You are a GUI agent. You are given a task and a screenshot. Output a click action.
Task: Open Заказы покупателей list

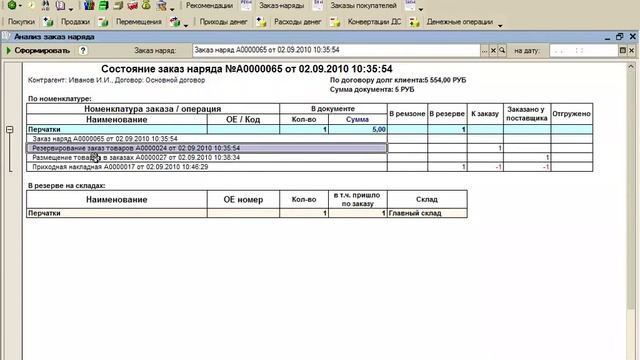[x=363, y=6]
